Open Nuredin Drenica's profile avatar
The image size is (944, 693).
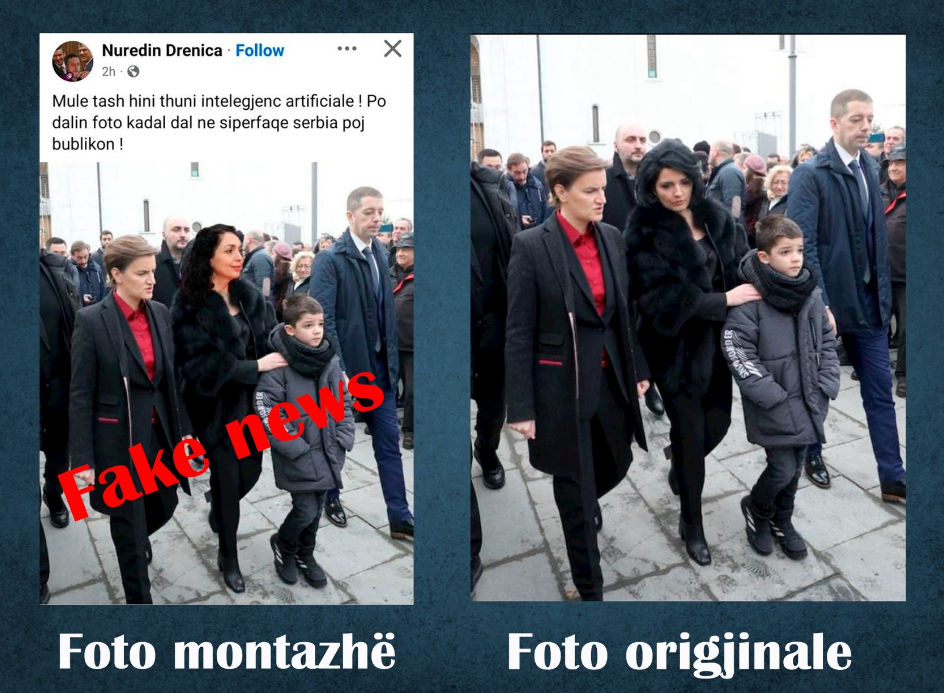[72, 61]
